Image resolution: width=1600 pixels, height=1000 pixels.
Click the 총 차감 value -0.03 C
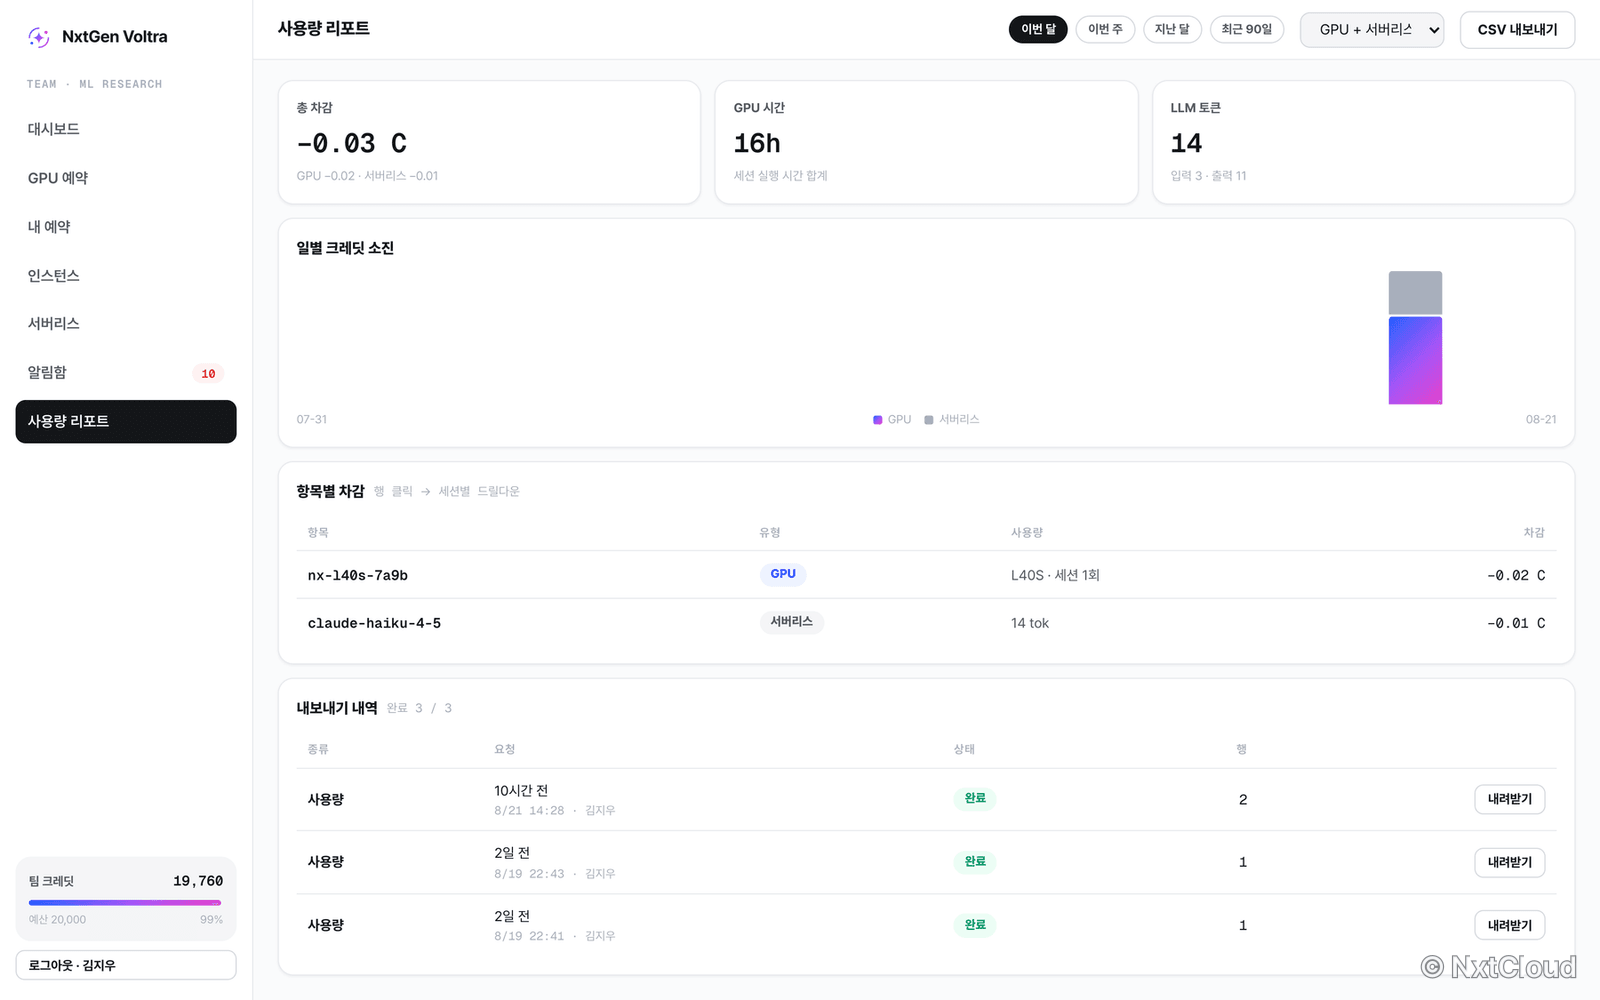[x=351, y=144]
